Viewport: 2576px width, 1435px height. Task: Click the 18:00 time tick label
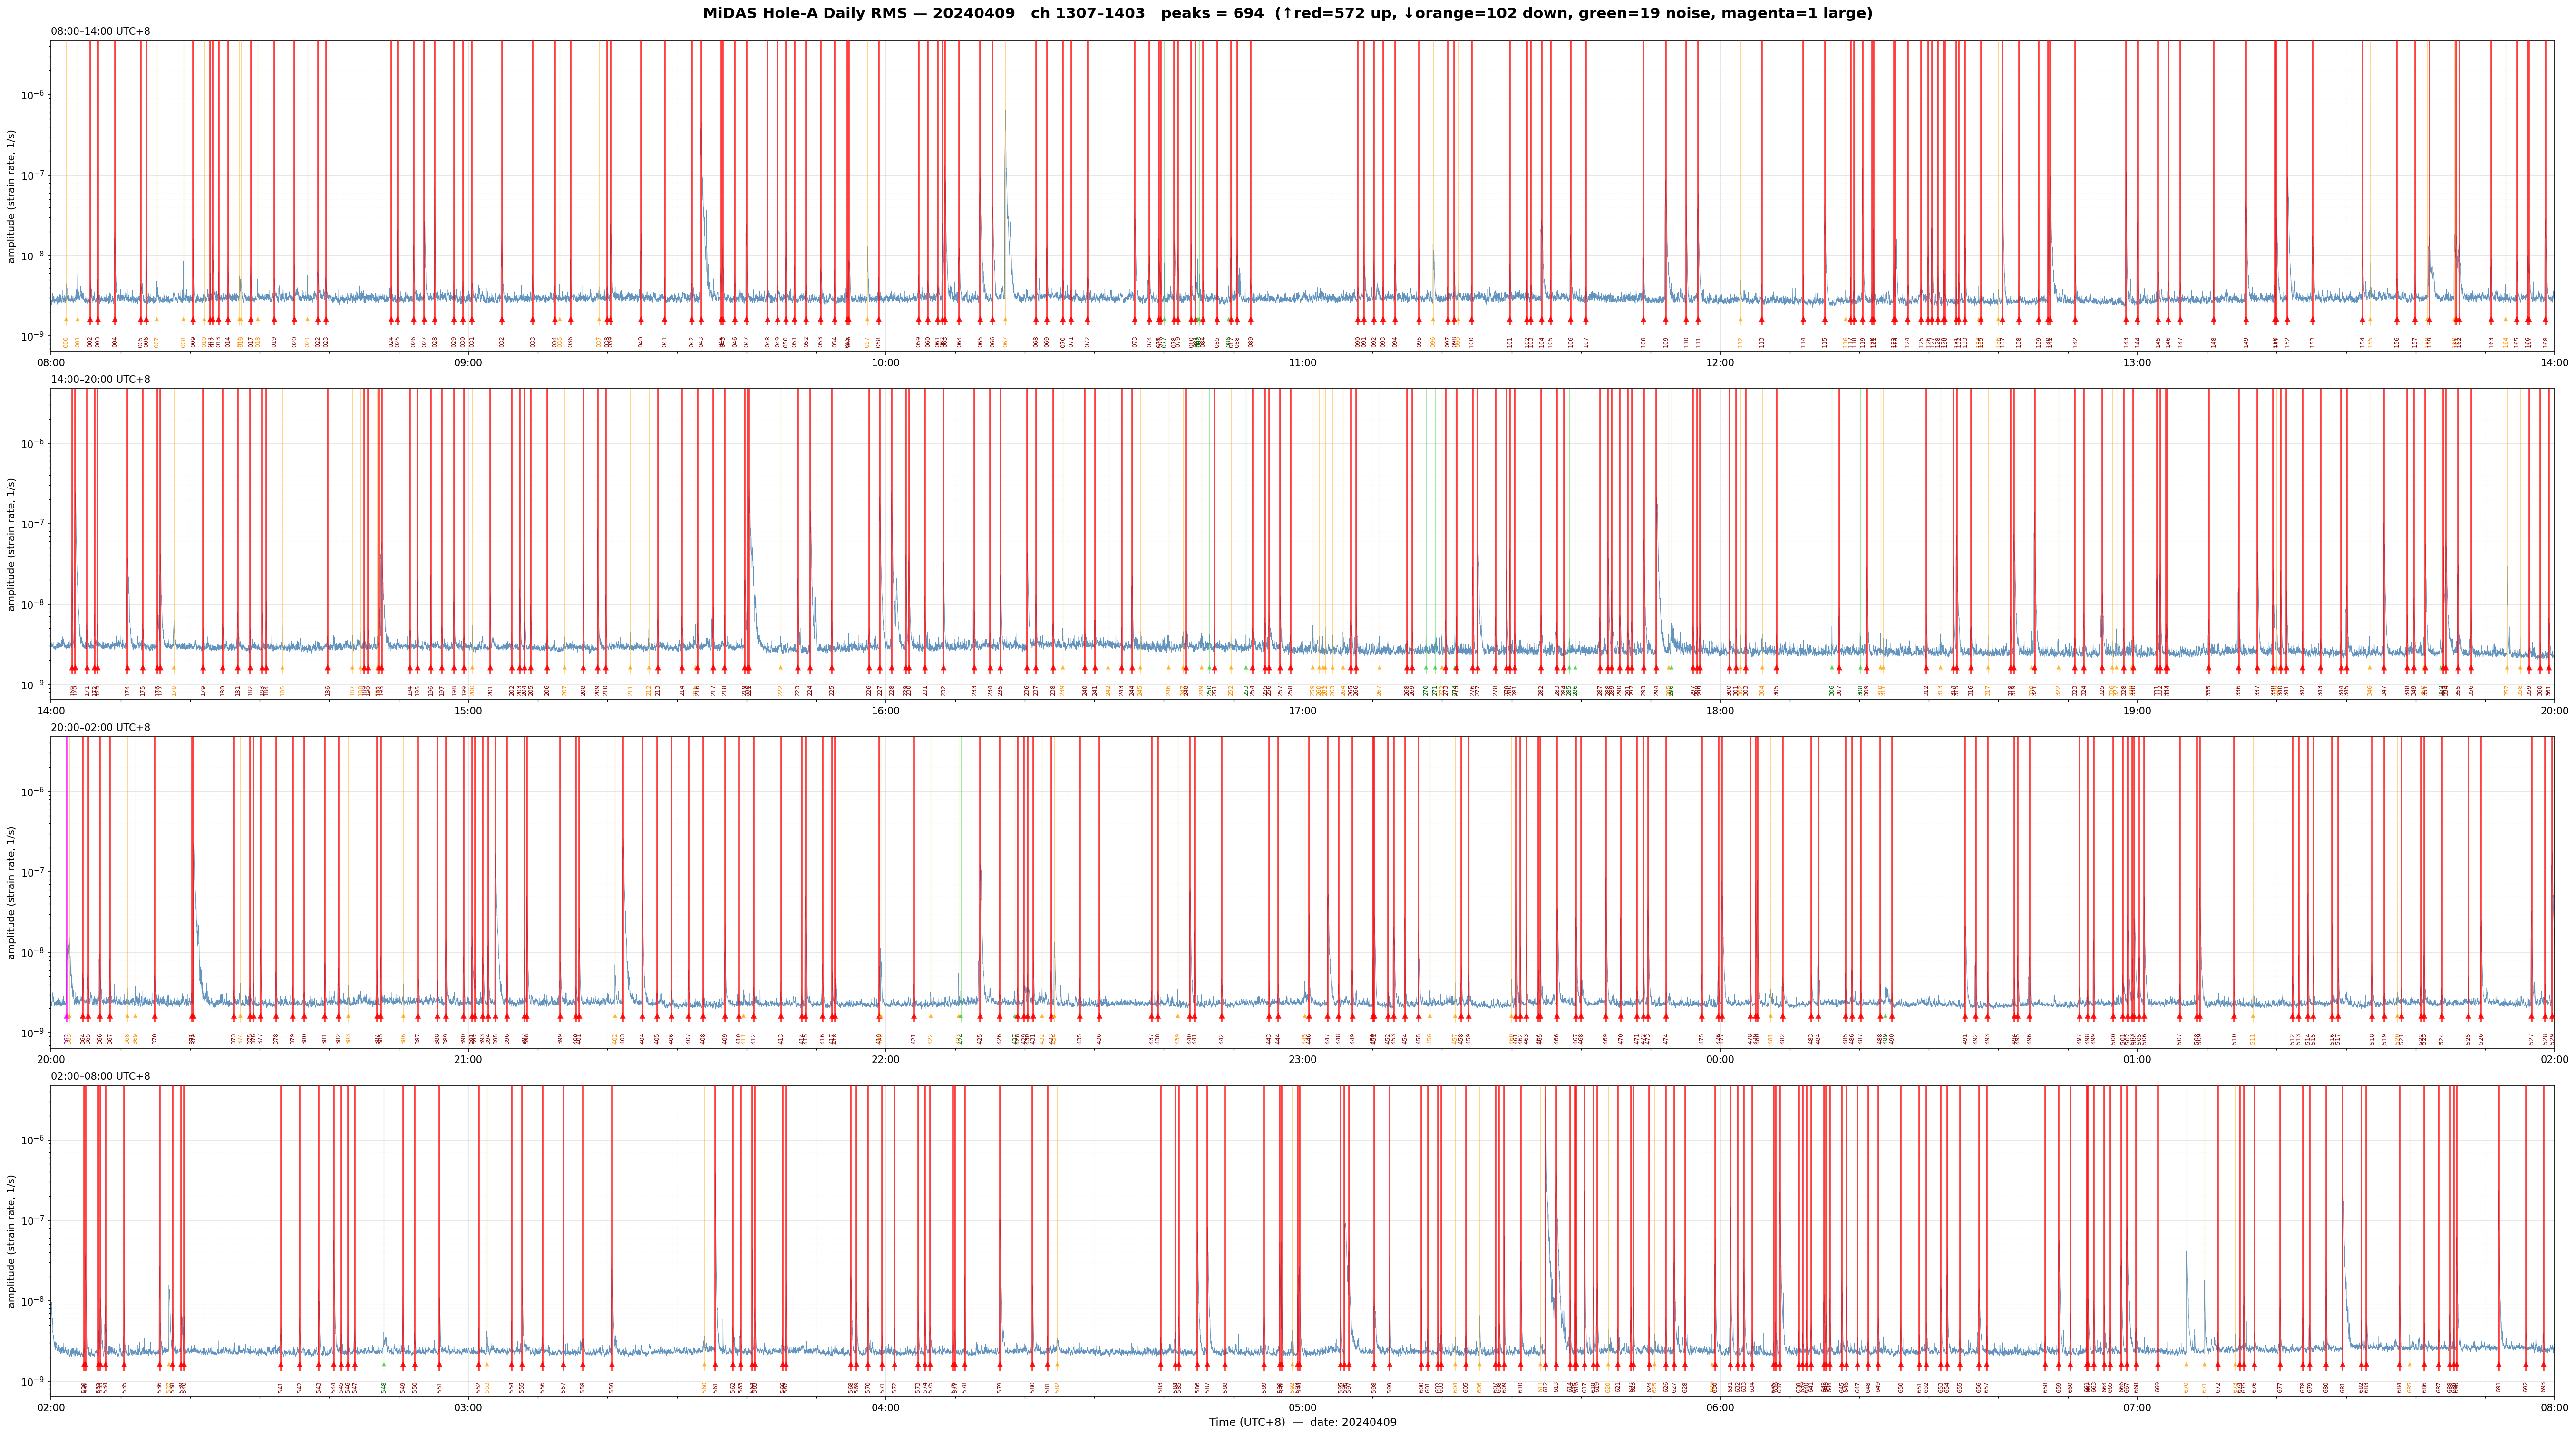tap(1720, 711)
